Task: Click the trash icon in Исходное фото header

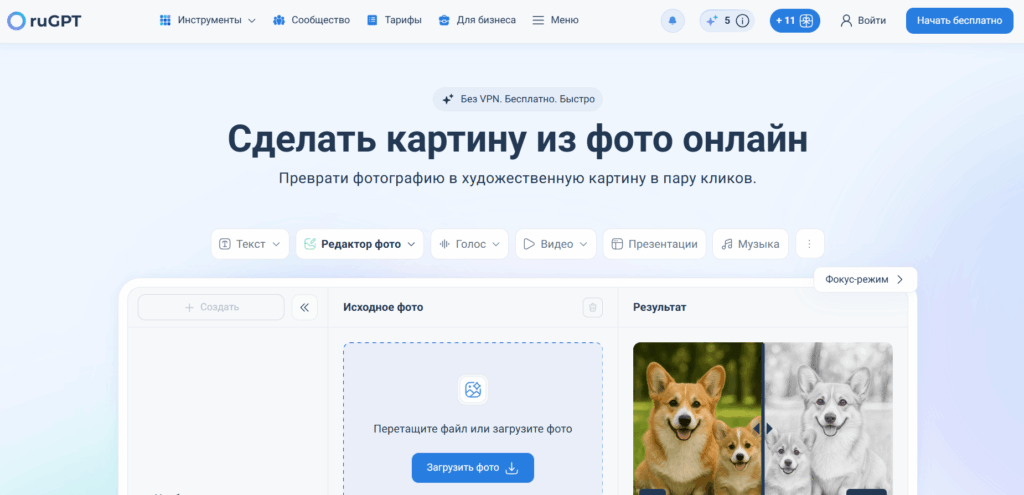Action: [x=592, y=308]
